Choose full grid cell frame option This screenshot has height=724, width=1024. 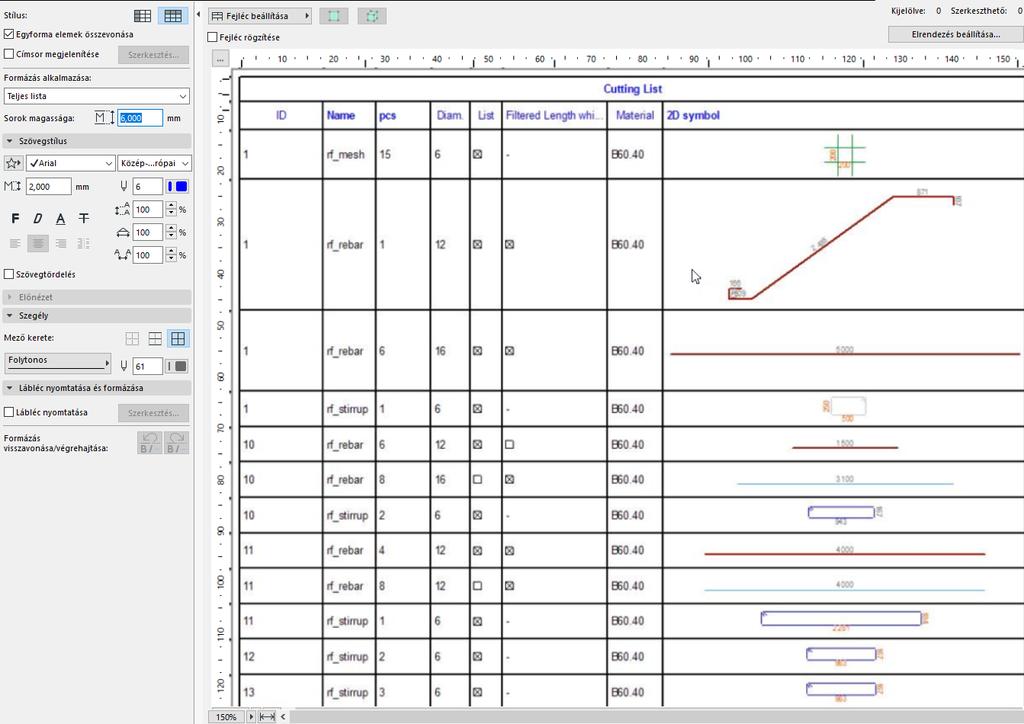(x=178, y=338)
